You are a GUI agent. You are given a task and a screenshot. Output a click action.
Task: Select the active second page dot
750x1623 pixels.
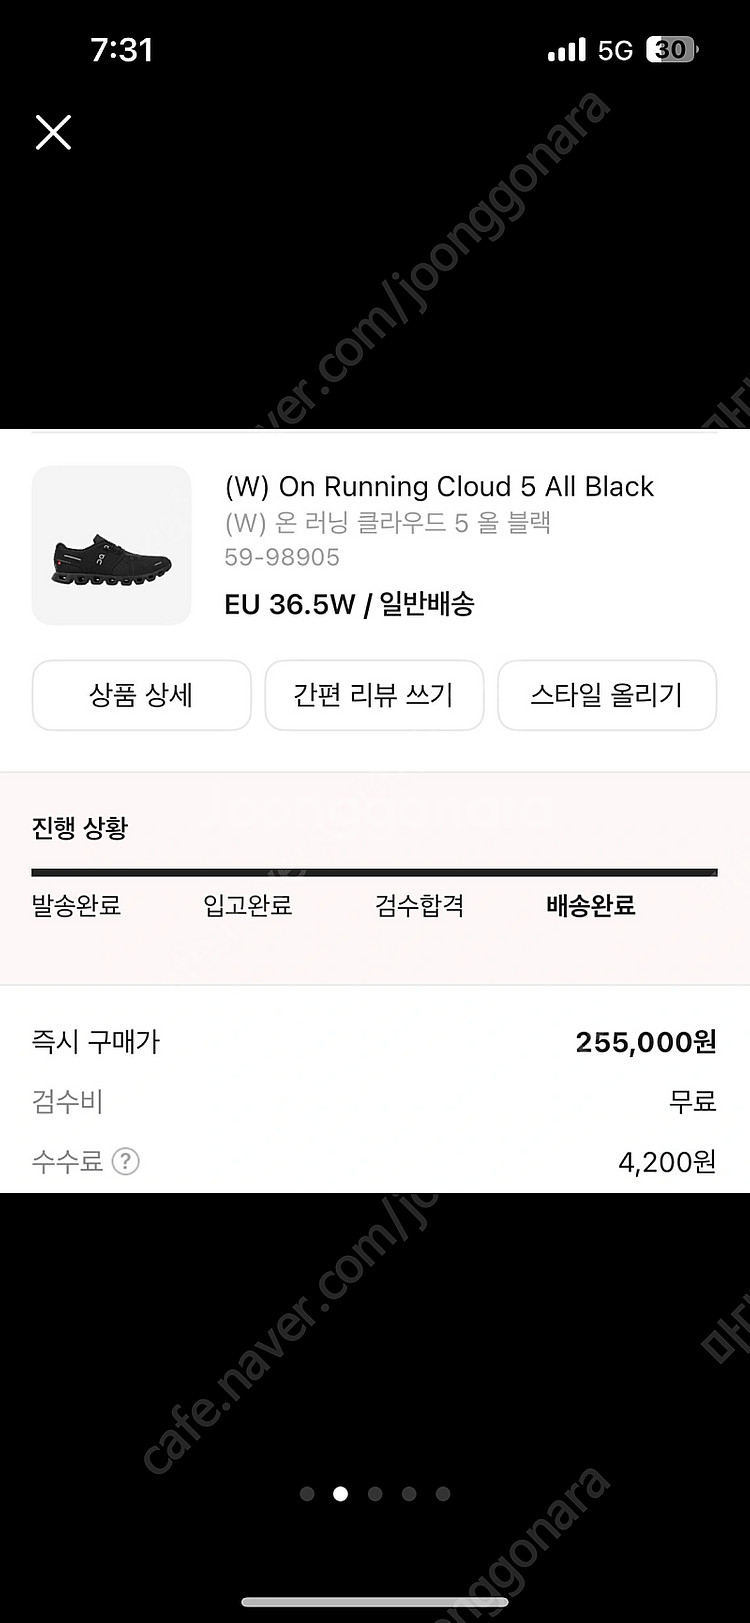coord(340,1494)
